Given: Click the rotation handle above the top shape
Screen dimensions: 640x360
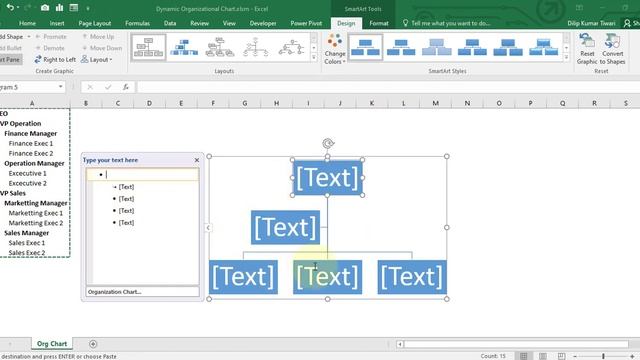Looking at the screenshot, I should pyautogui.click(x=328, y=143).
